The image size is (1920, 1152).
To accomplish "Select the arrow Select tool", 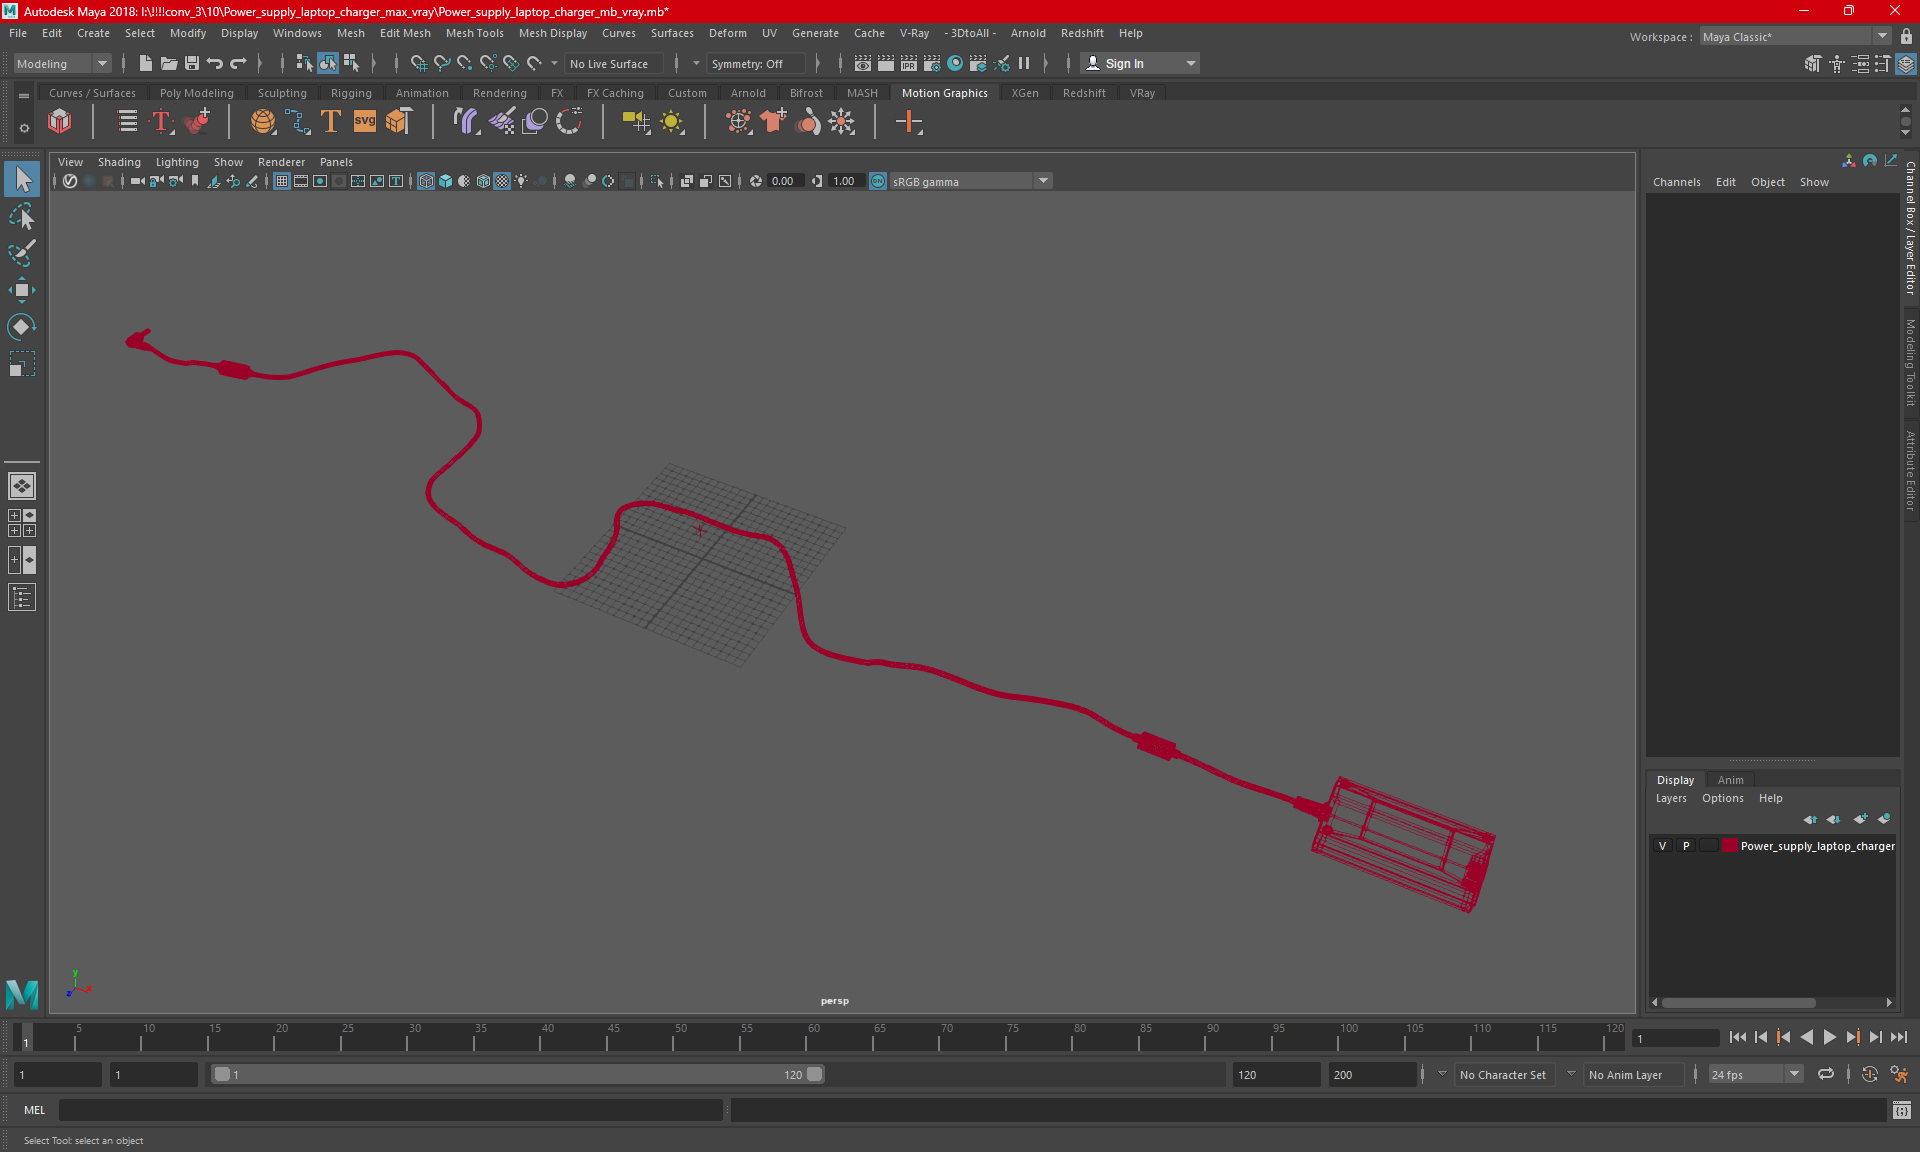I will coord(22,180).
